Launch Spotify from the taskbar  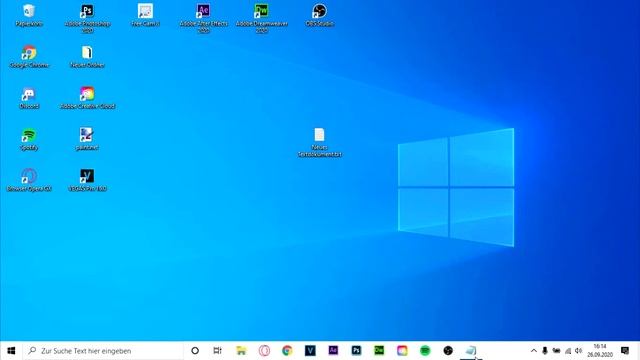point(425,351)
